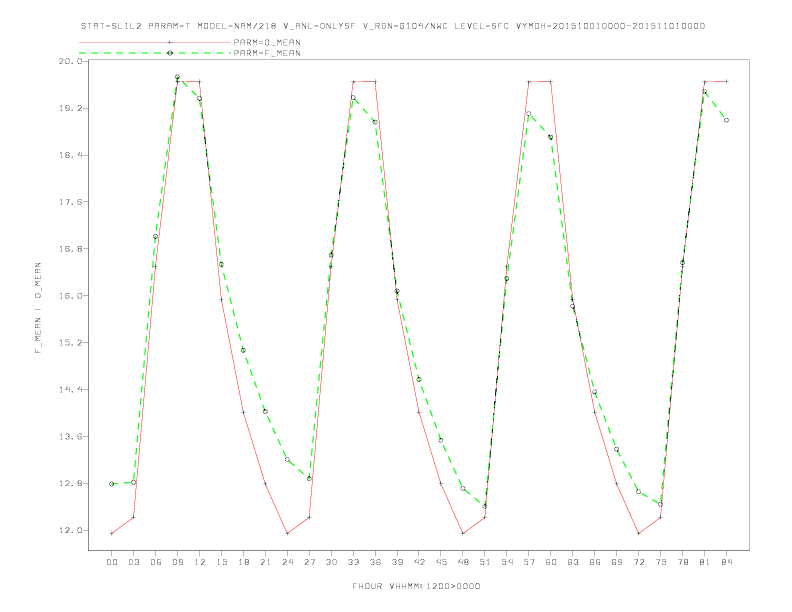Image resolution: width=792 pixels, height=612 pixels.
Task: Click x-axis tick label 30
Action: tap(331, 562)
